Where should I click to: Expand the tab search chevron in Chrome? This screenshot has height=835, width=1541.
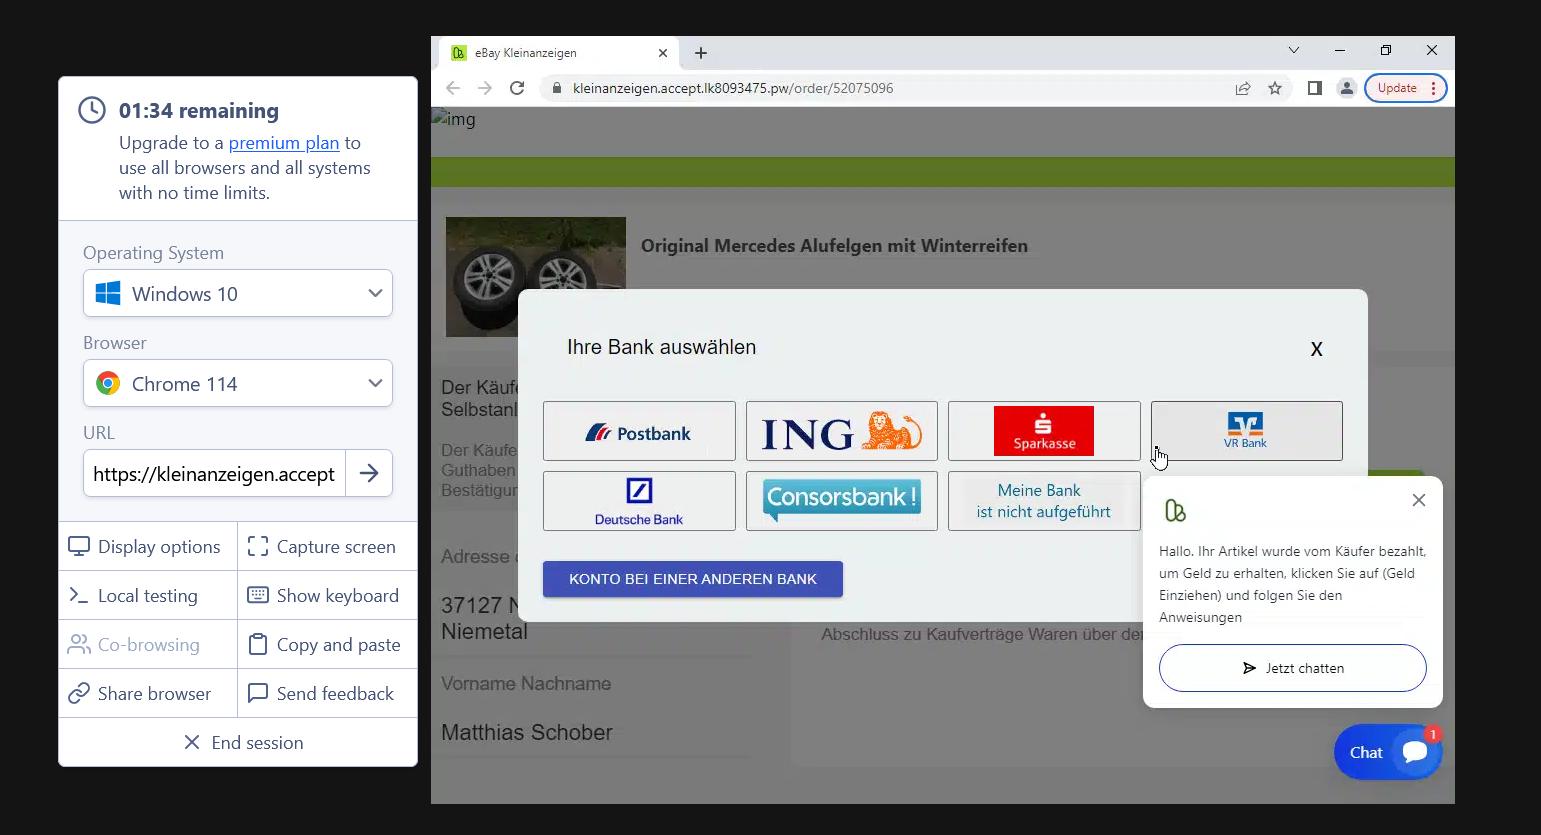coord(1293,51)
